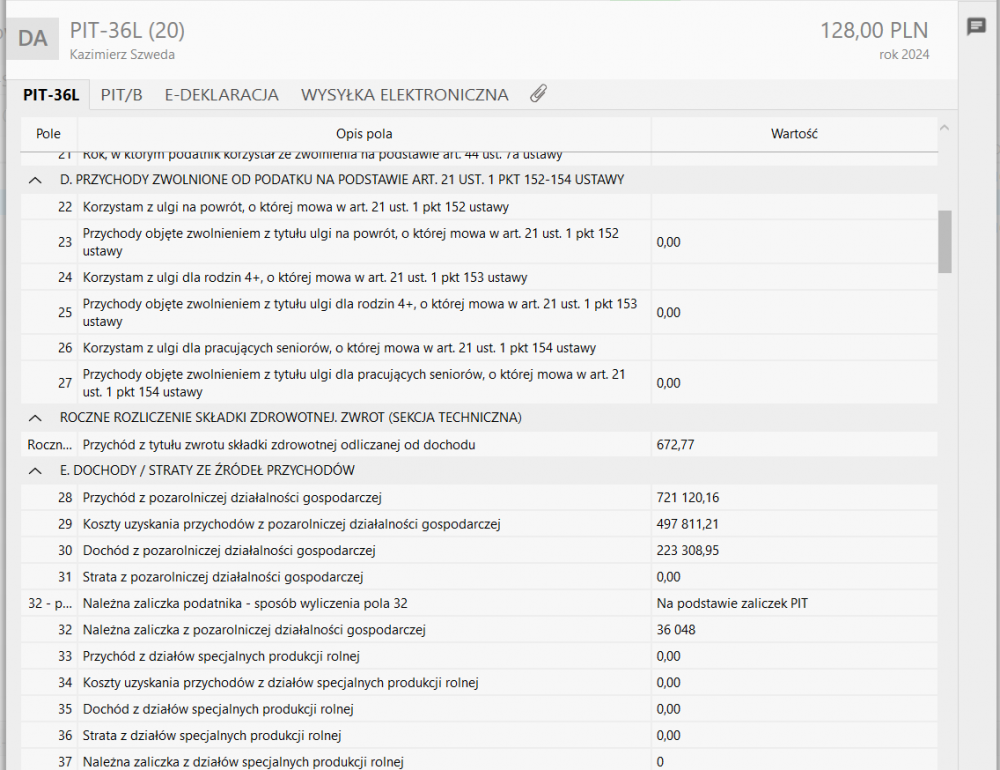The image size is (1000, 770).
Task: Select the PIT-36L tab
Action: pos(50,95)
